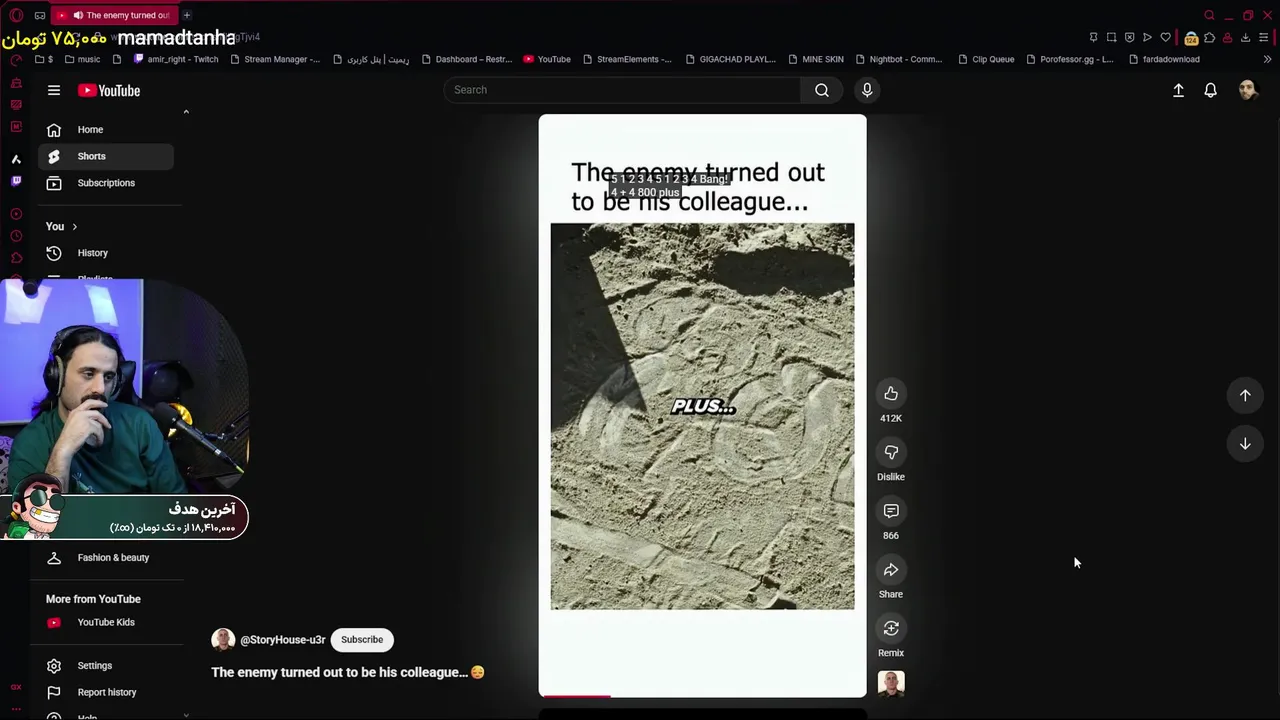This screenshot has height=720, width=1280.
Task: Select Shorts in the sidebar
Action: pos(106,156)
